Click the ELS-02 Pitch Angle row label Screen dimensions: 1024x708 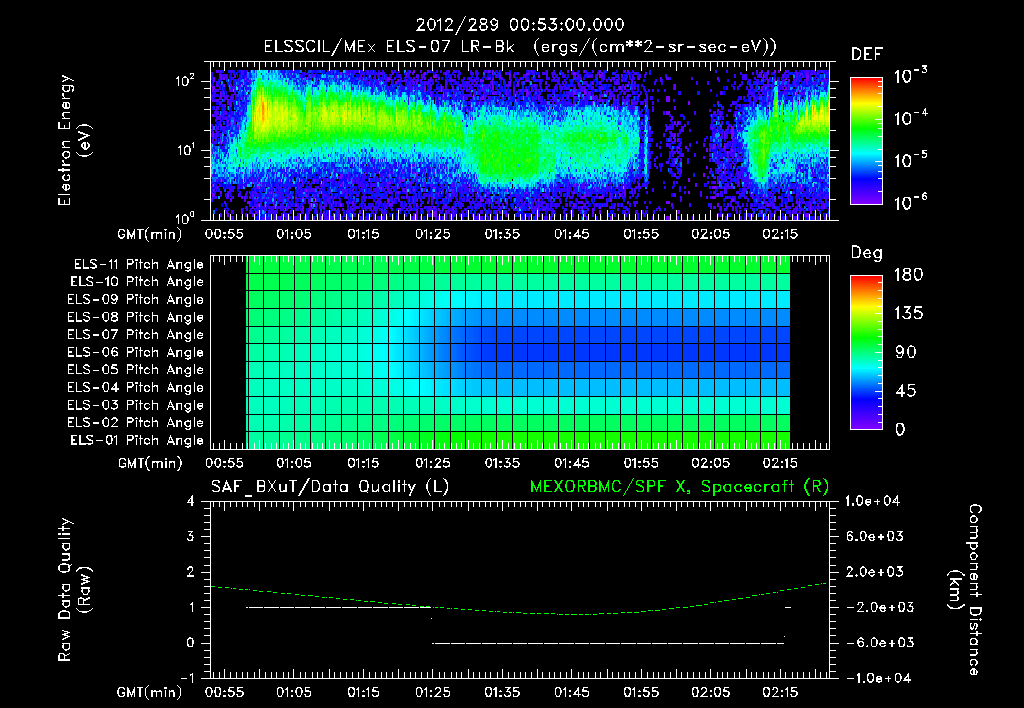coord(136,423)
